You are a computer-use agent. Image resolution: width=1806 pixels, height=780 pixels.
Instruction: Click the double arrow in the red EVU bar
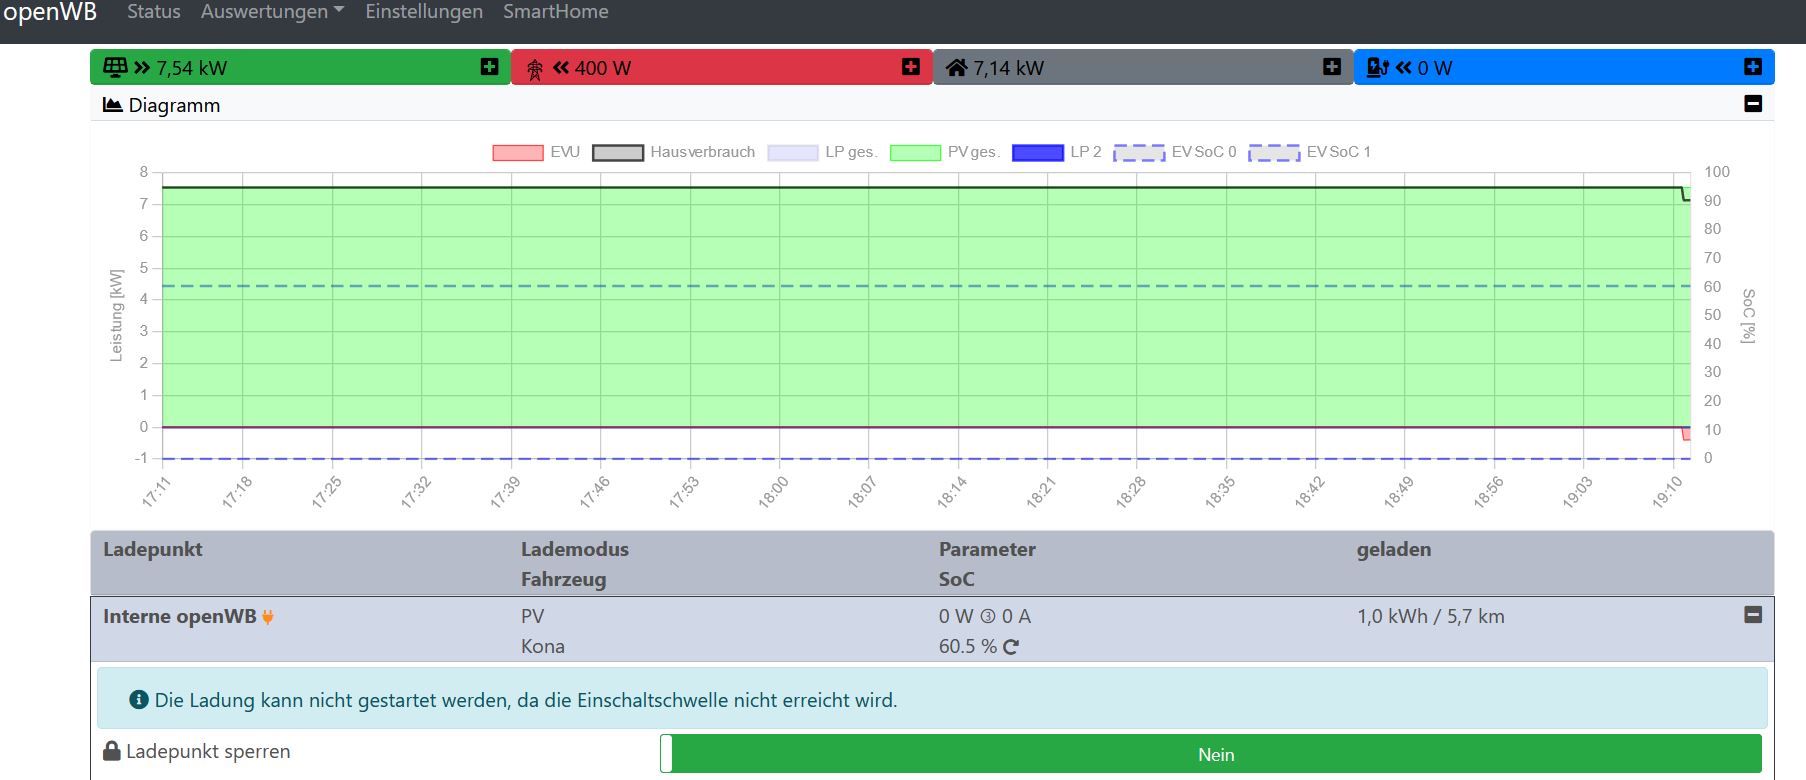point(561,67)
